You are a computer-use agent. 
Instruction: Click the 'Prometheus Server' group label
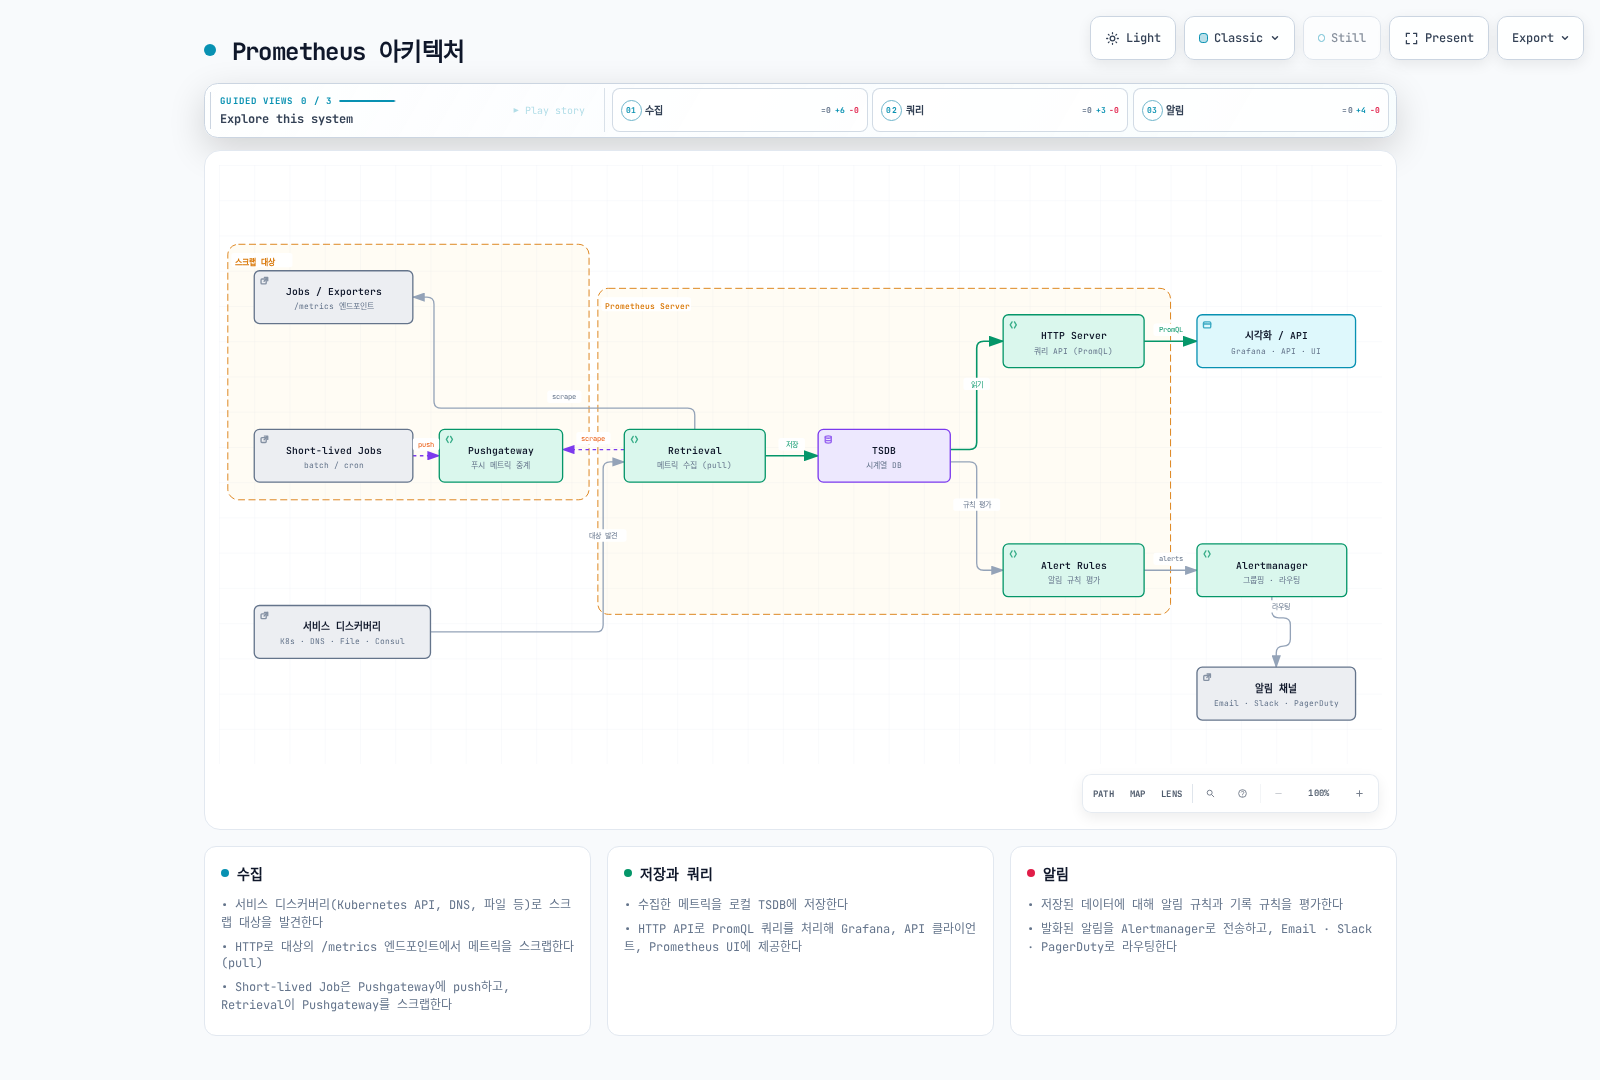click(x=647, y=307)
